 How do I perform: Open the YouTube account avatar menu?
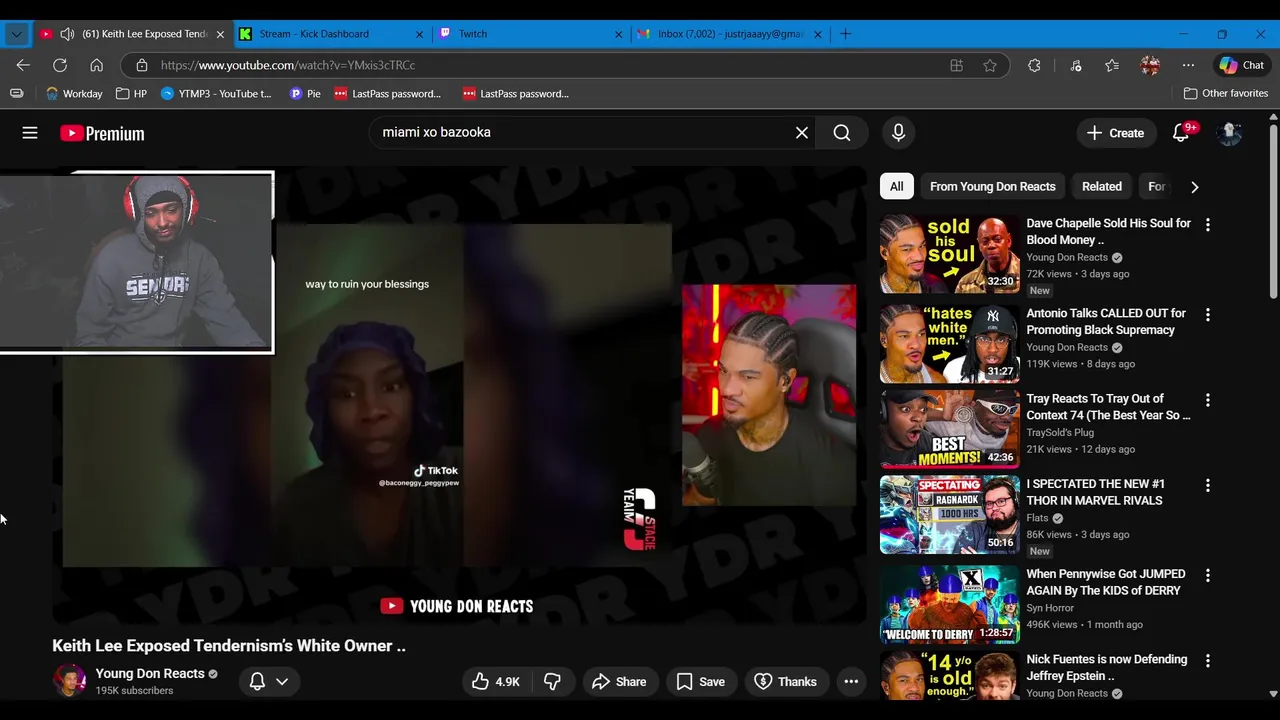[1229, 133]
